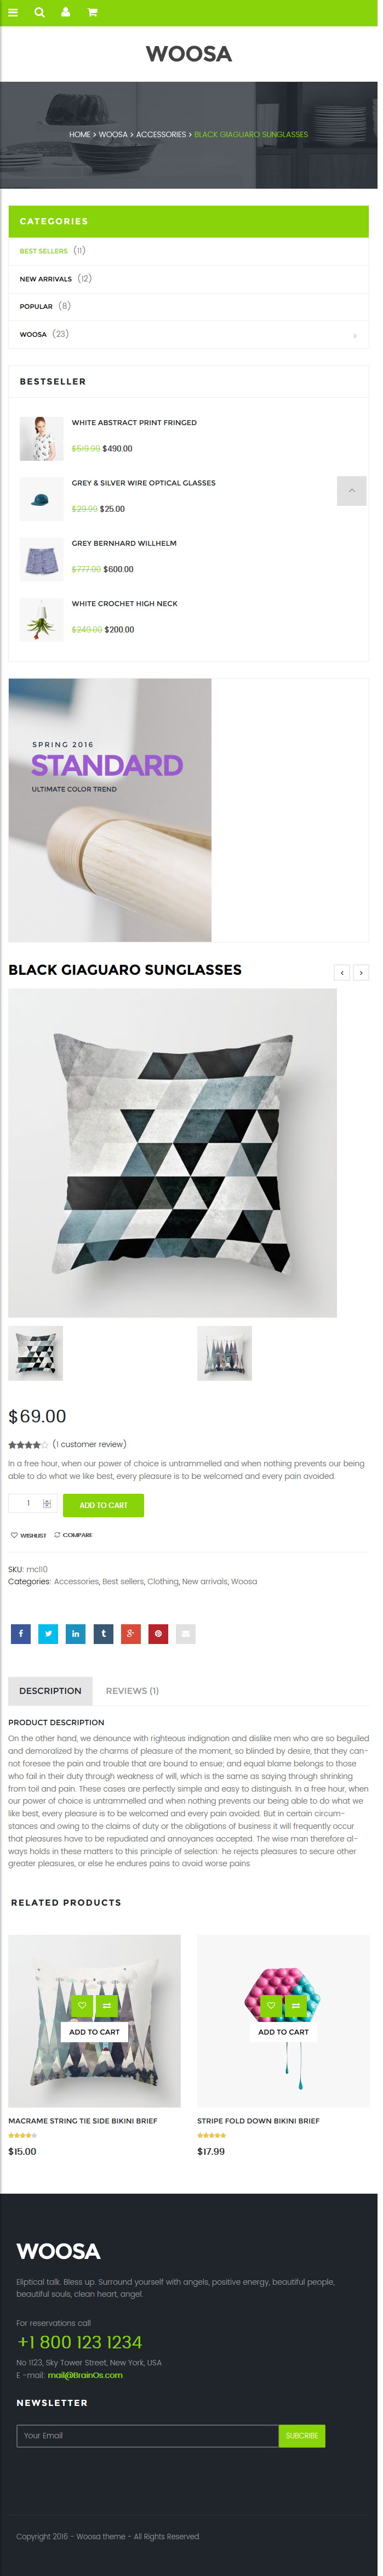Screen dimensions: 383x2576
Task: Open the Best Sellers category link
Action: pos(44,251)
